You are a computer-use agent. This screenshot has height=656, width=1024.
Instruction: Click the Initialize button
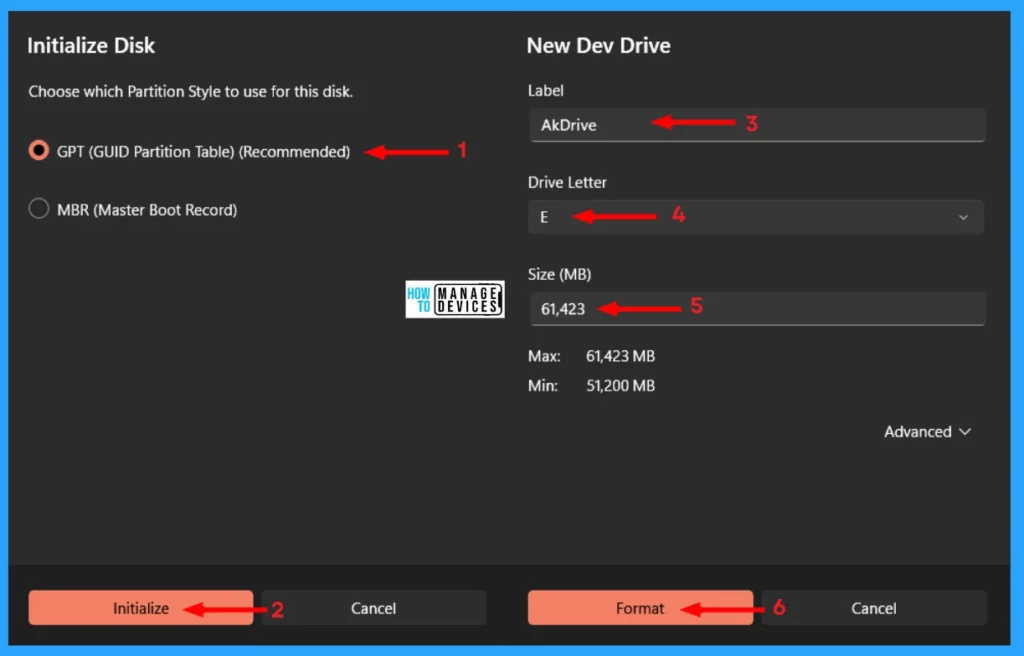tap(140, 608)
